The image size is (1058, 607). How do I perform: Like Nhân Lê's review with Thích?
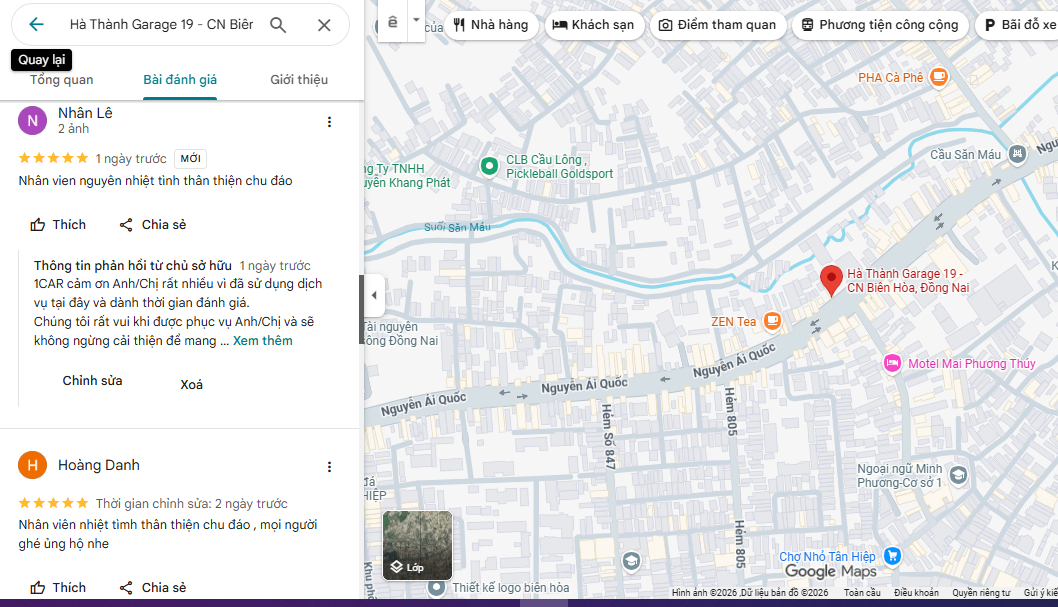pyautogui.click(x=58, y=225)
